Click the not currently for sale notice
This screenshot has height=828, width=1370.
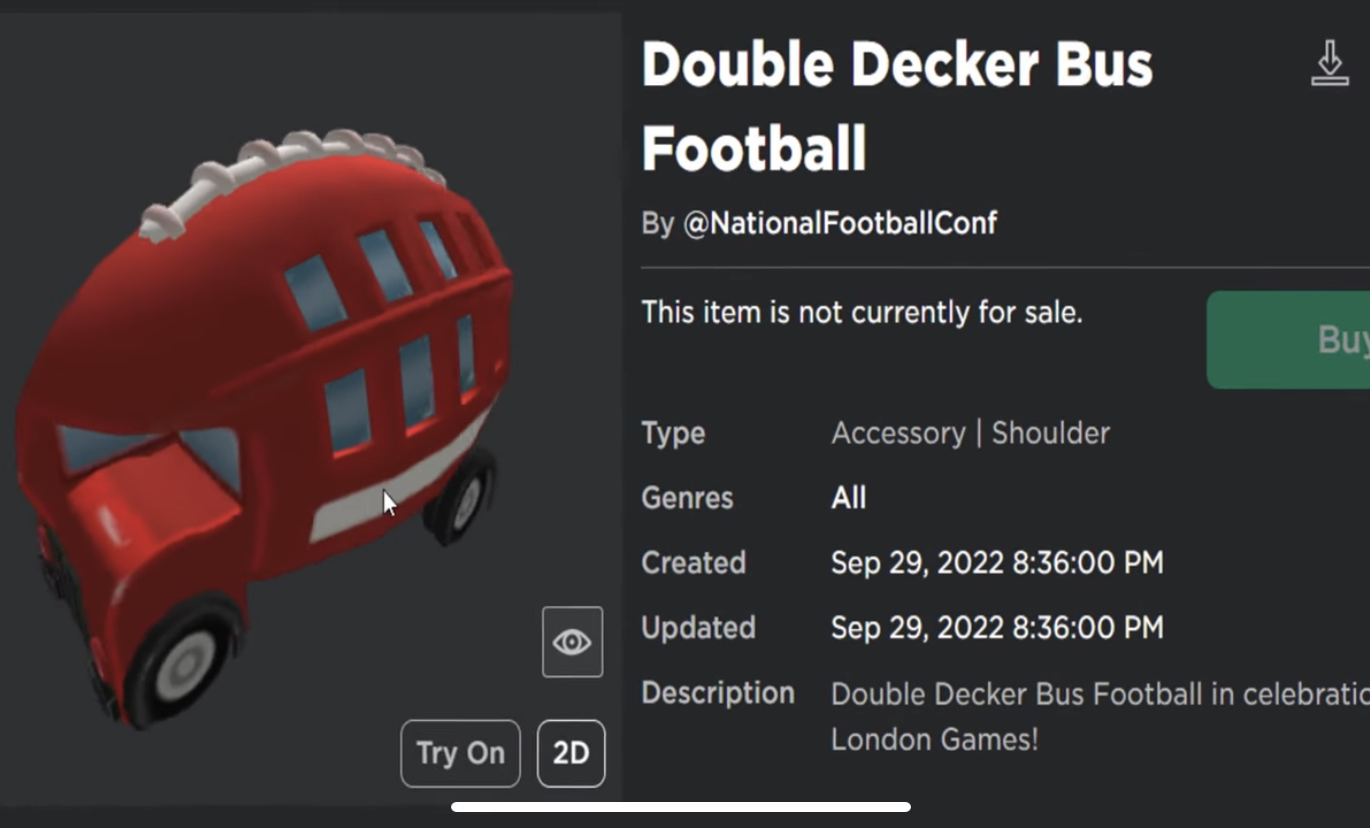click(x=862, y=313)
